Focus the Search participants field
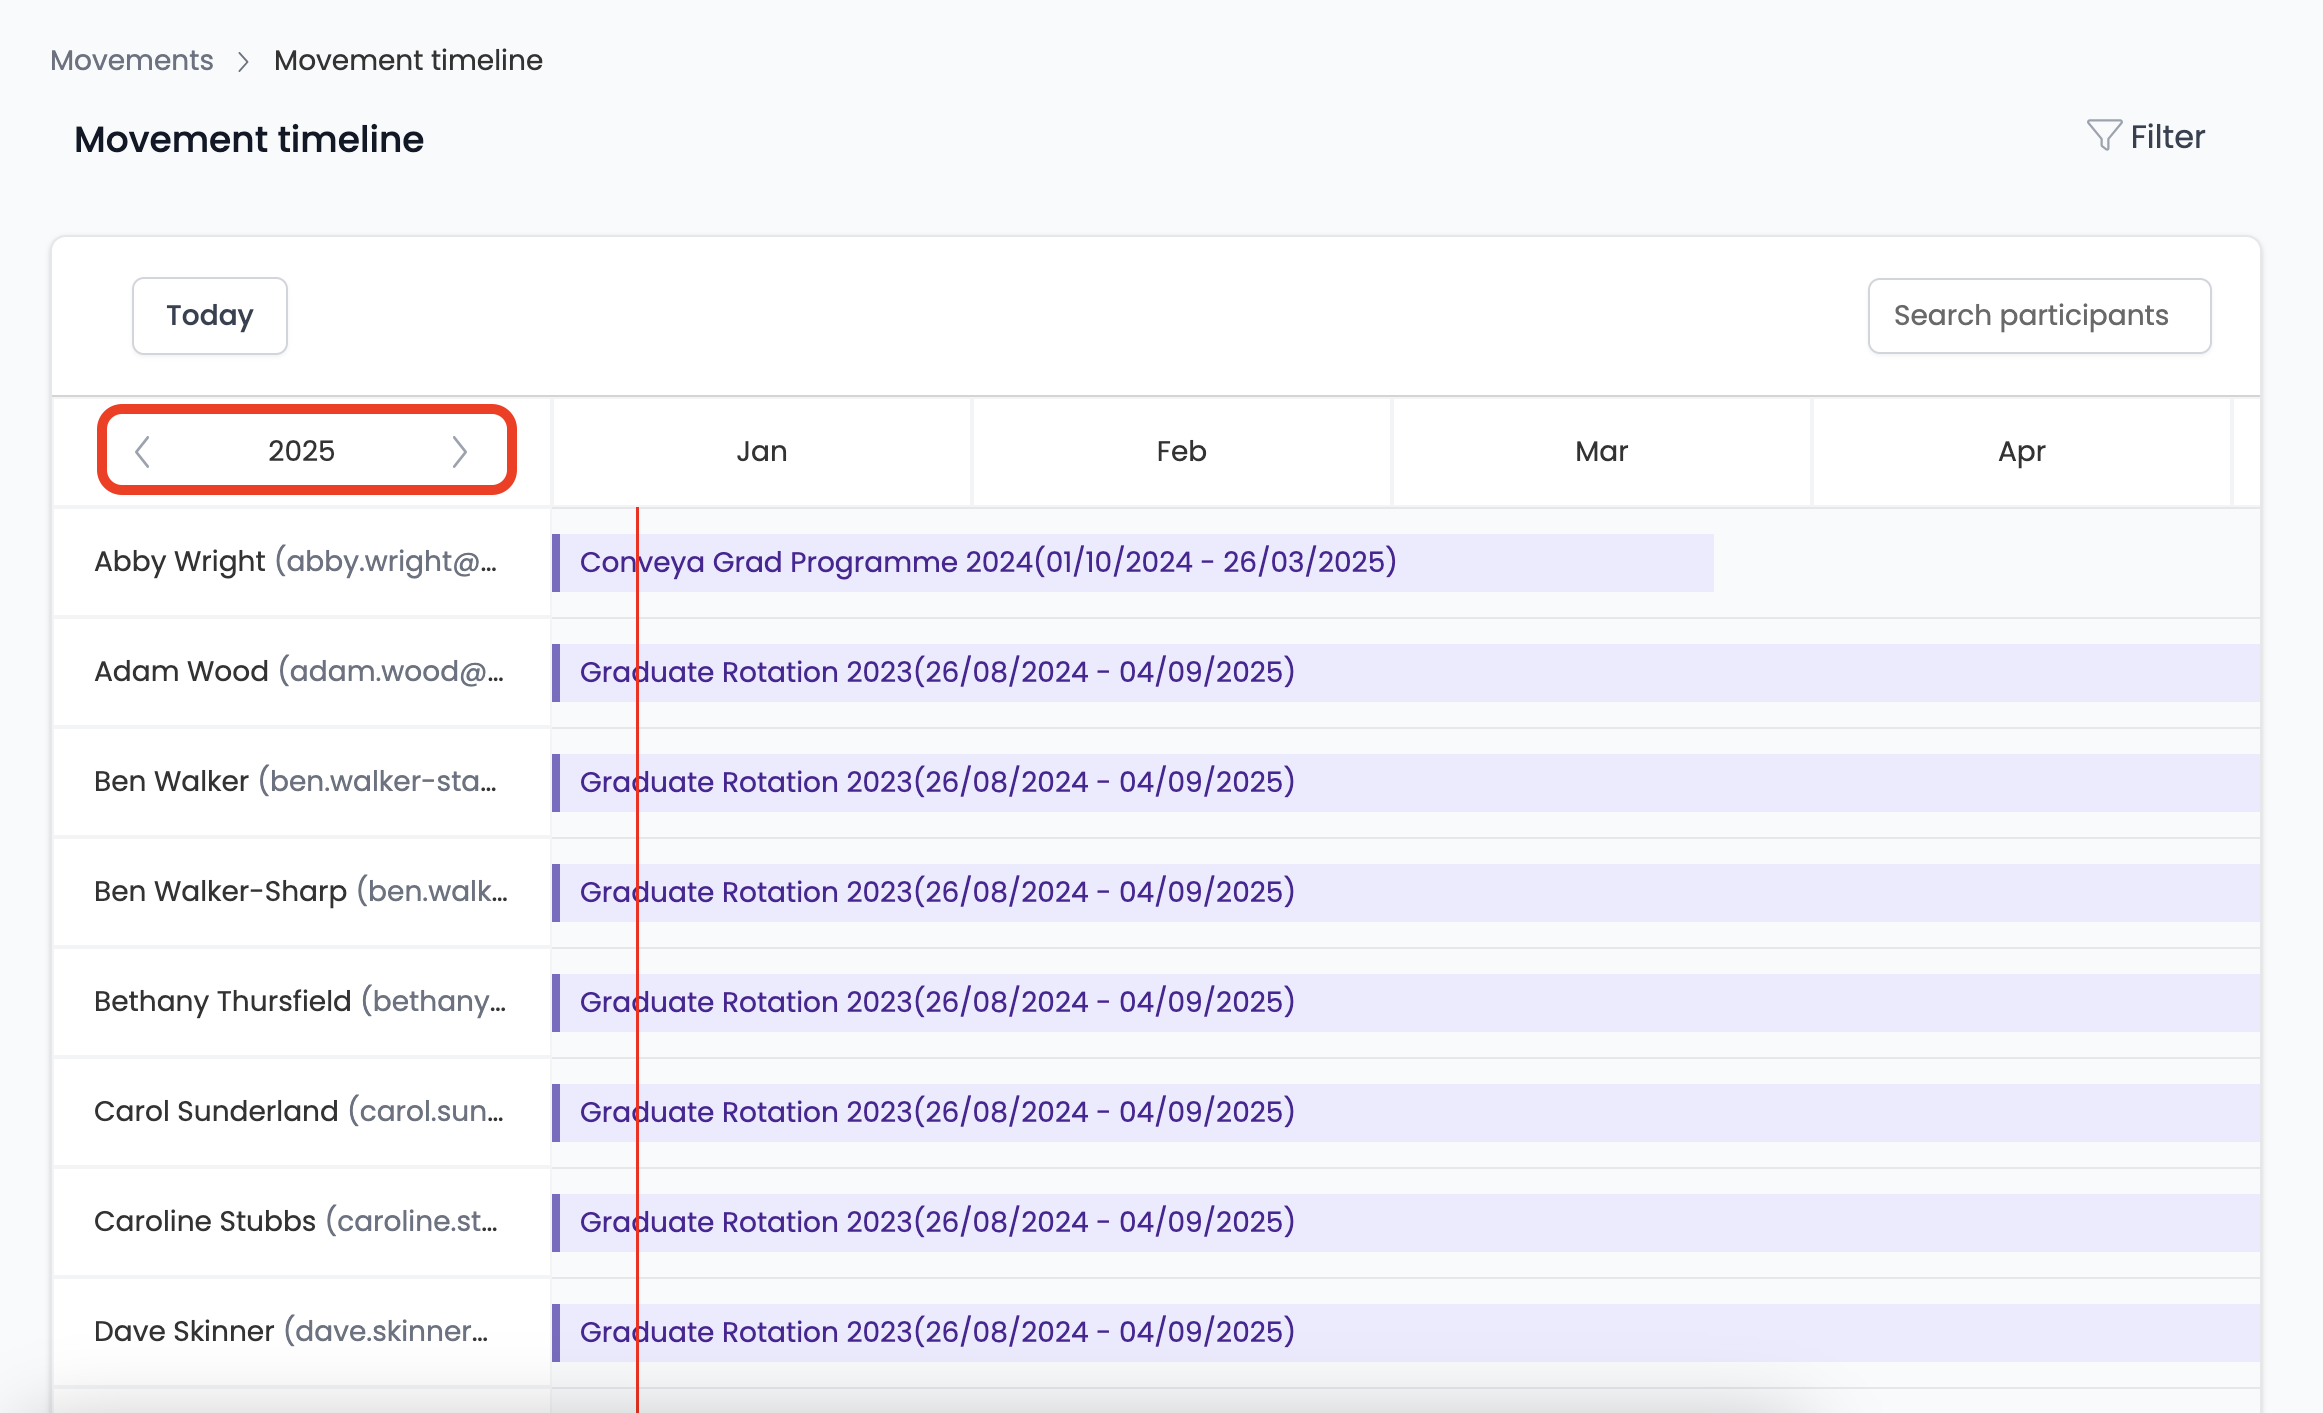 [2039, 315]
